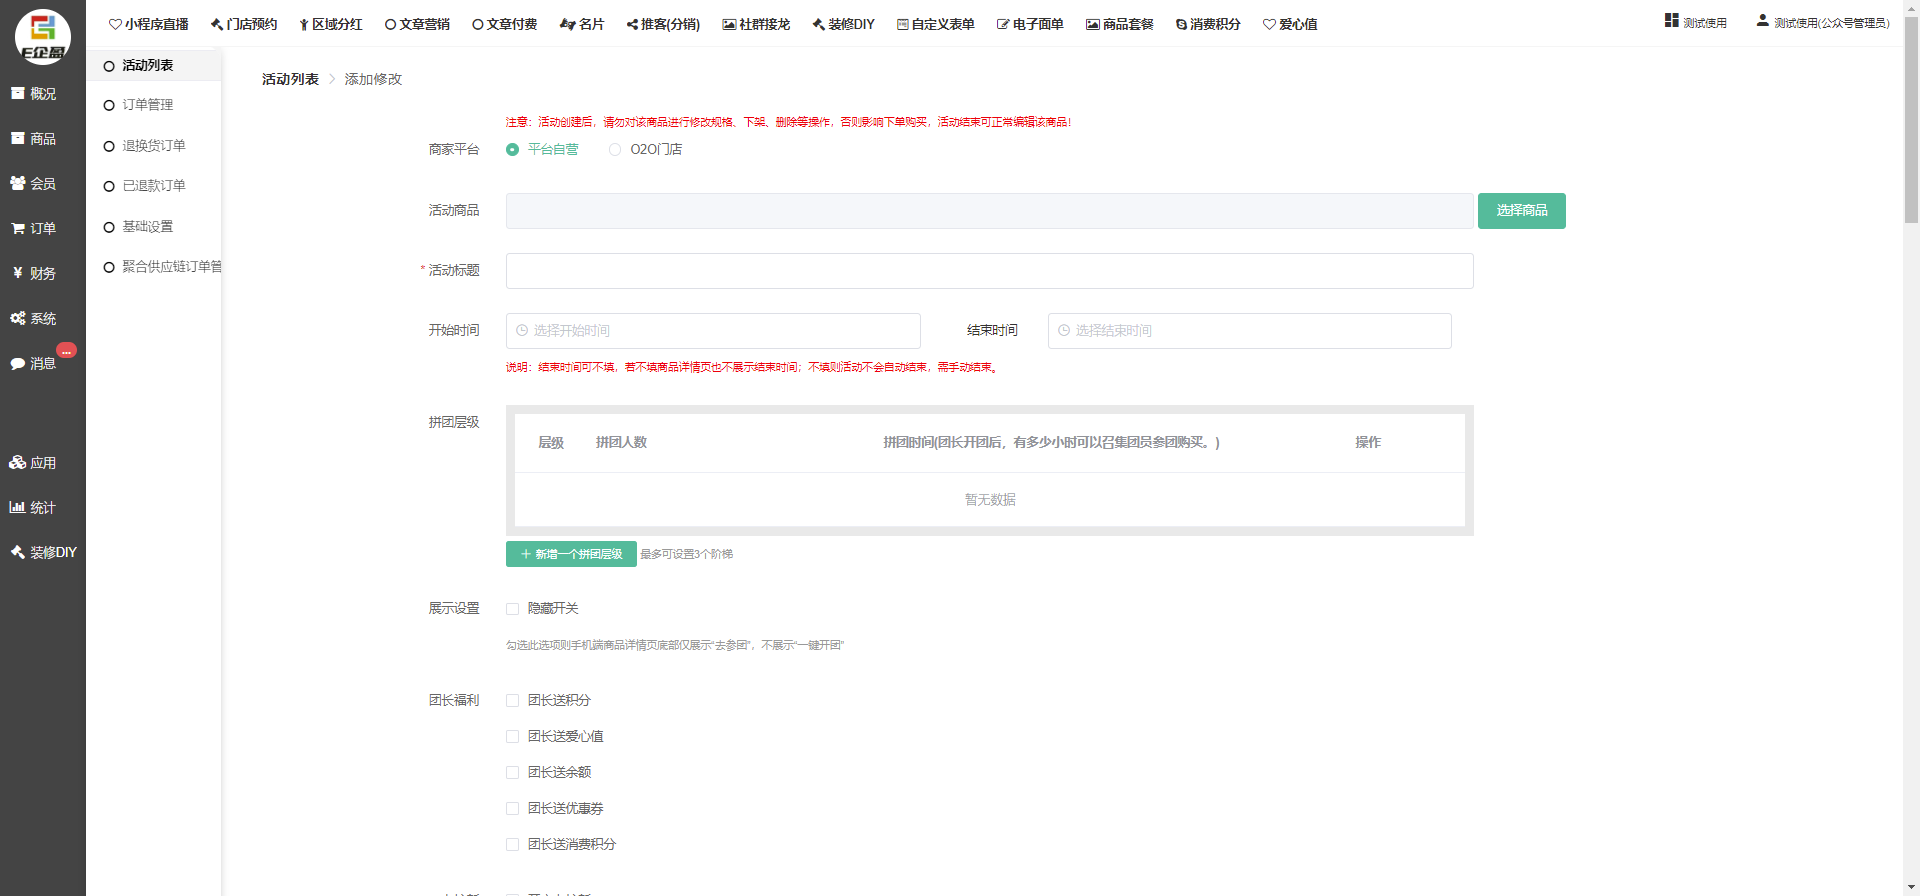The image size is (1920, 896).
Task: Click the E企盈 logo in sidebar
Action: click(x=42, y=37)
